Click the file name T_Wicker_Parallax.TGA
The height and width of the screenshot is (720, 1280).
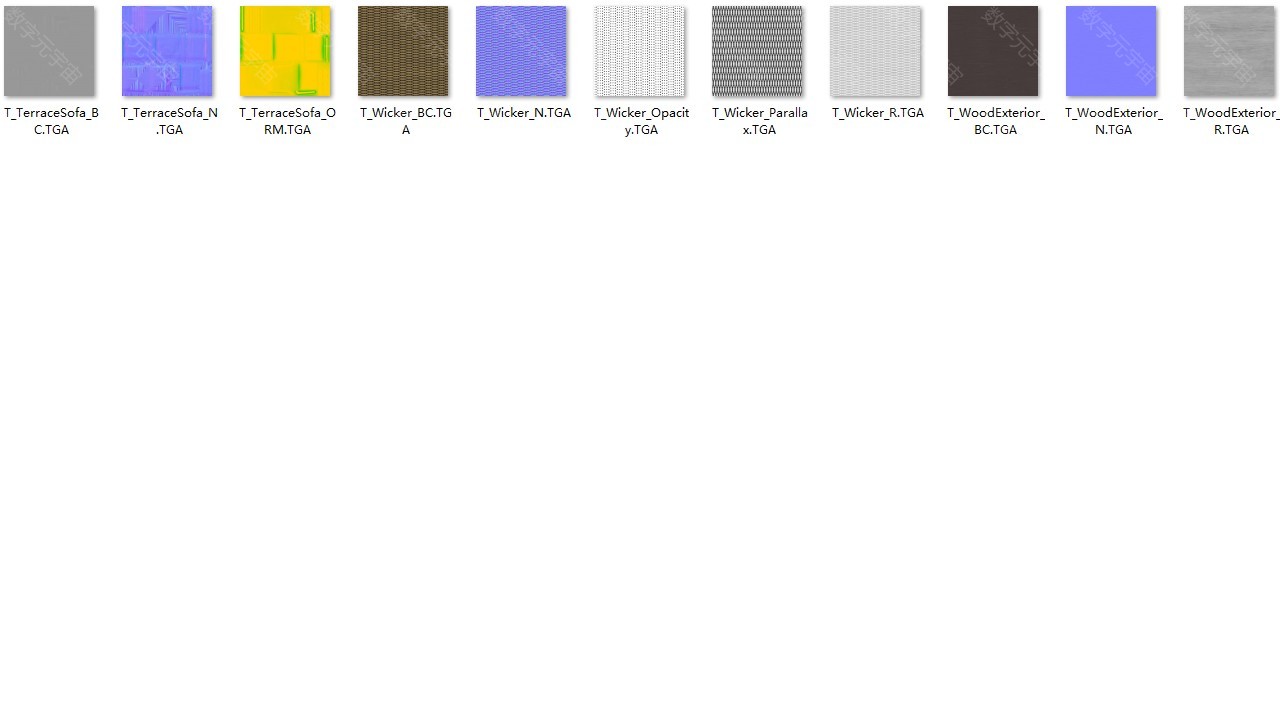(759, 121)
